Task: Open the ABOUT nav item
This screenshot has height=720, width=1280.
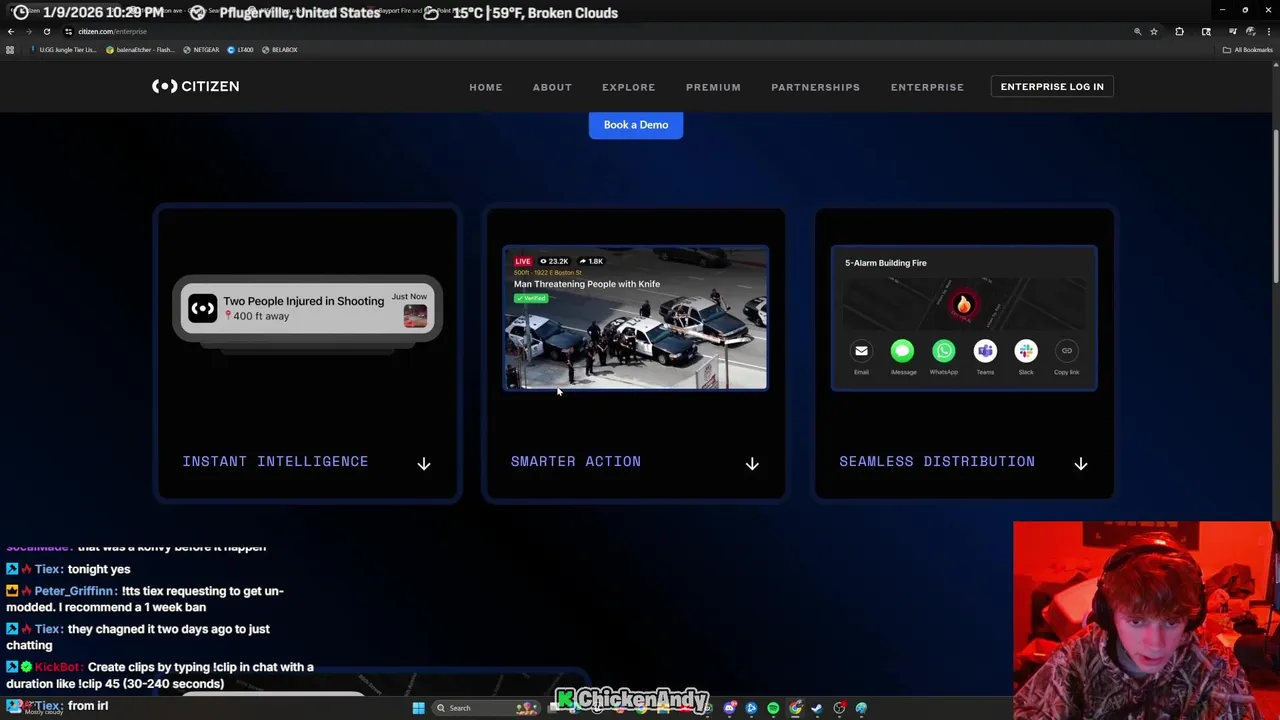Action: [x=552, y=87]
